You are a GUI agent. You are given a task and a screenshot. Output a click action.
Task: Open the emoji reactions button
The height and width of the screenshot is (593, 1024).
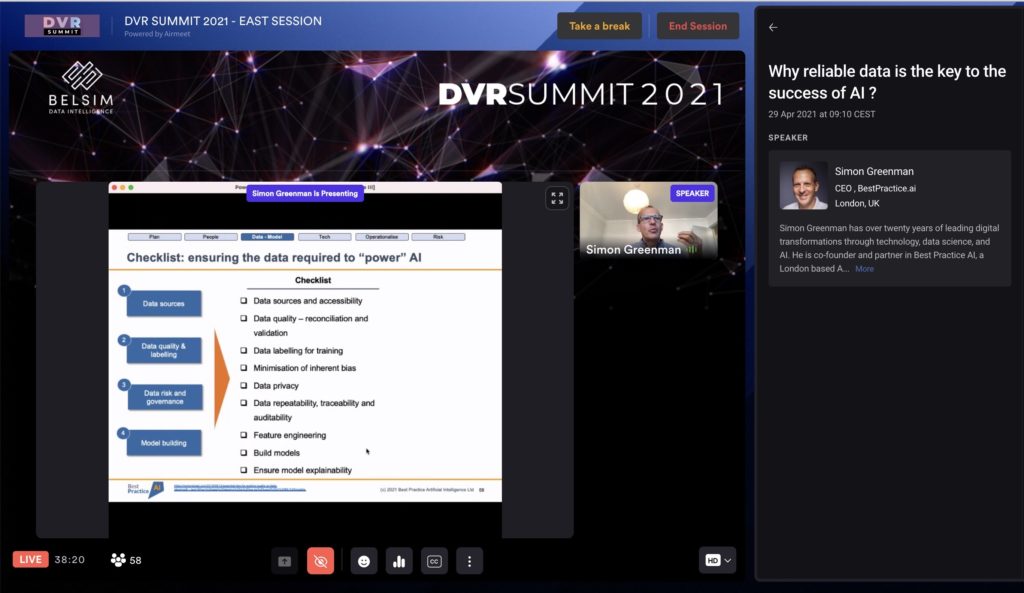click(x=364, y=561)
